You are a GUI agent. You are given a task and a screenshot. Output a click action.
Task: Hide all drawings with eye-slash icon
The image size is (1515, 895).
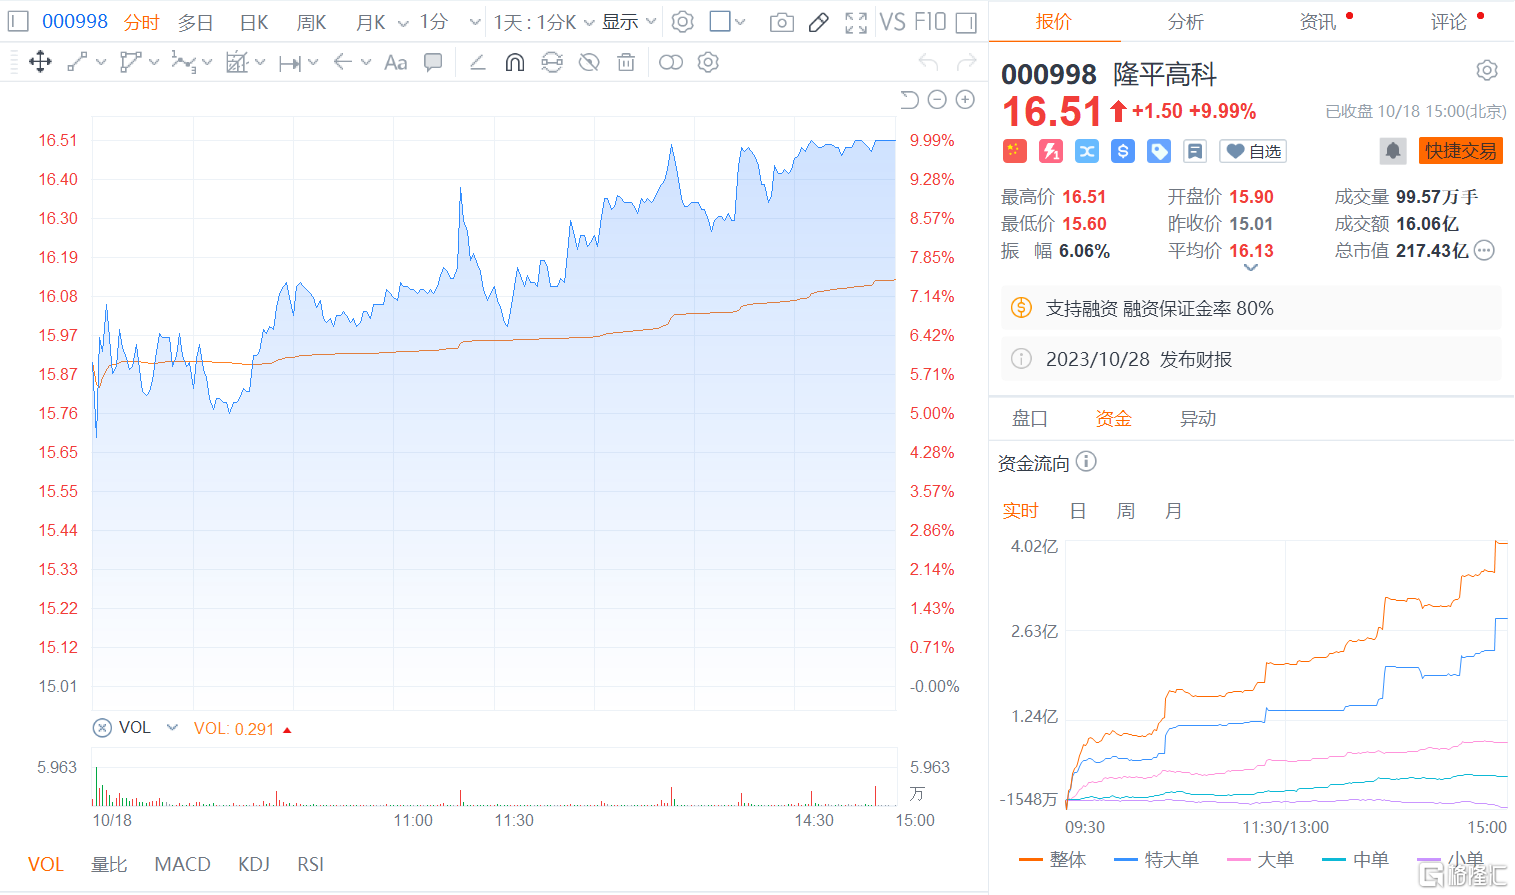pyautogui.click(x=589, y=62)
